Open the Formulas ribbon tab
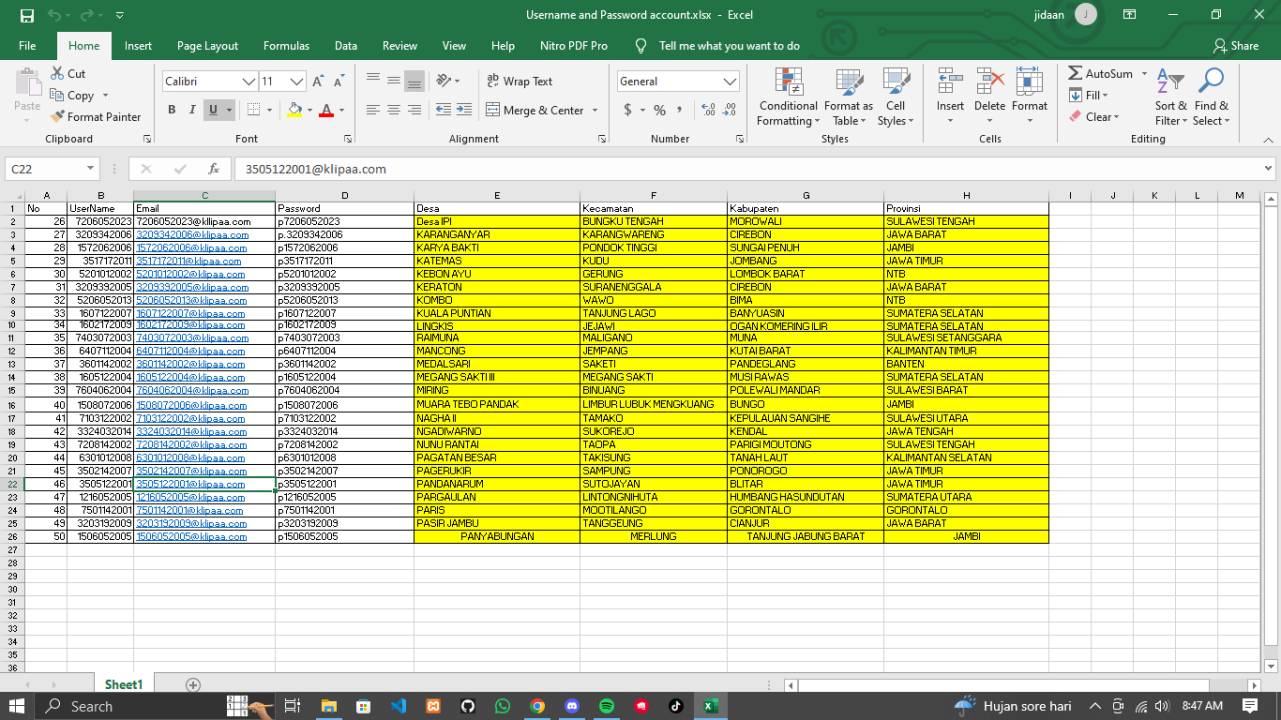Image resolution: width=1281 pixels, height=720 pixels. pos(286,46)
